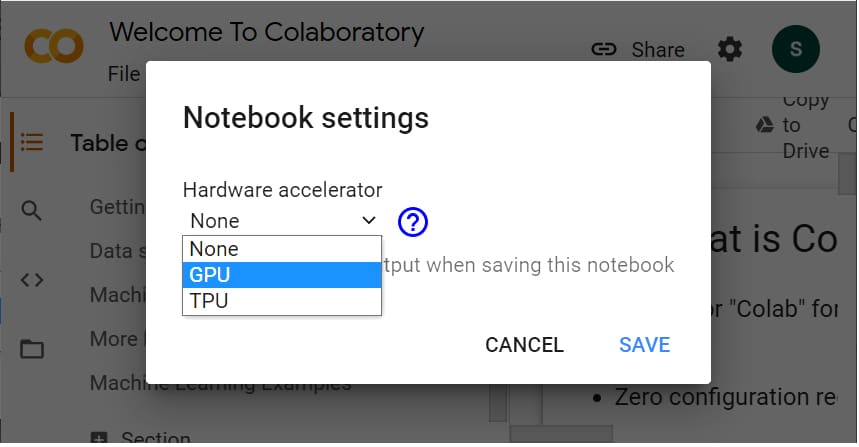Click the Welcome To Colaboratory title
The height and width of the screenshot is (447, 859).
click(266, 32)
